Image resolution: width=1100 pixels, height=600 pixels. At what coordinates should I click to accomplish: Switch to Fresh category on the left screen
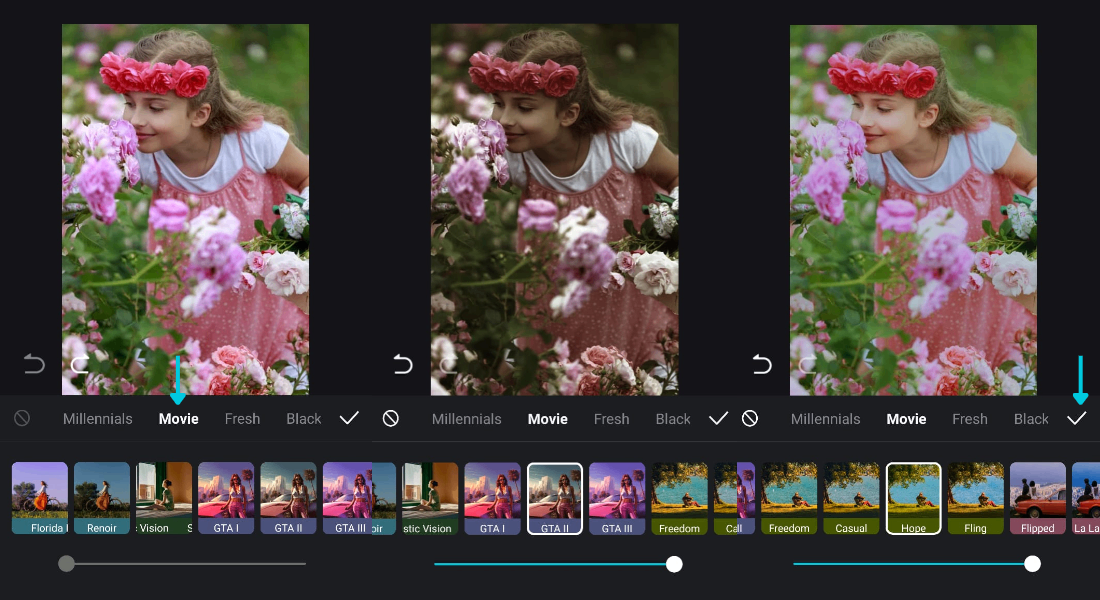[242, 419]
